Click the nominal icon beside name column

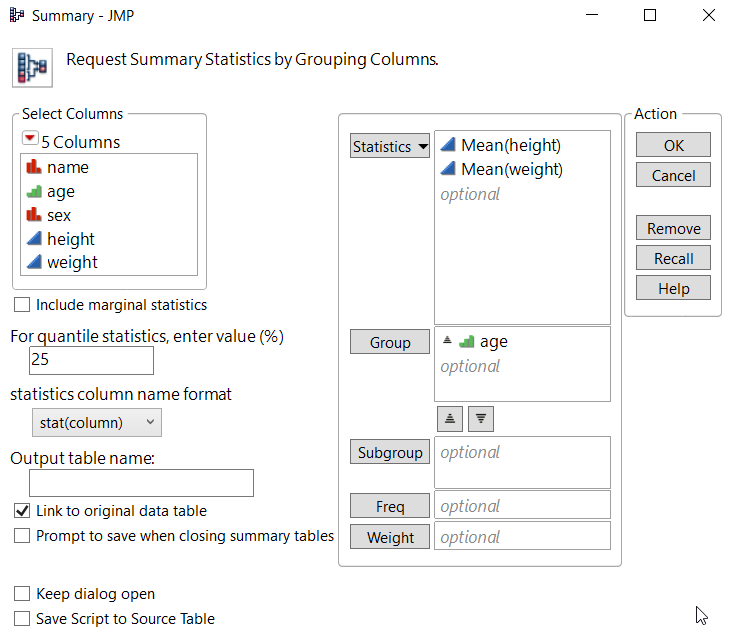point(33,167)
